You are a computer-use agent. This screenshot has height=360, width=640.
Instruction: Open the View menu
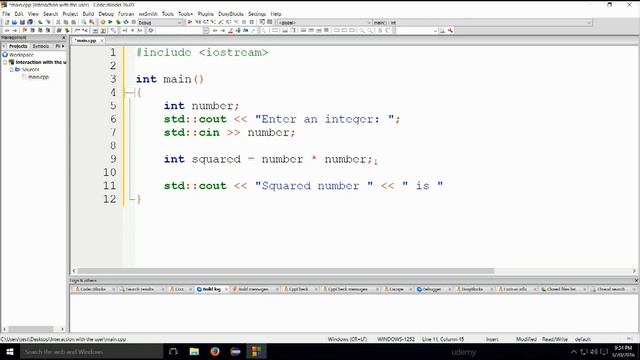(33, 14)
